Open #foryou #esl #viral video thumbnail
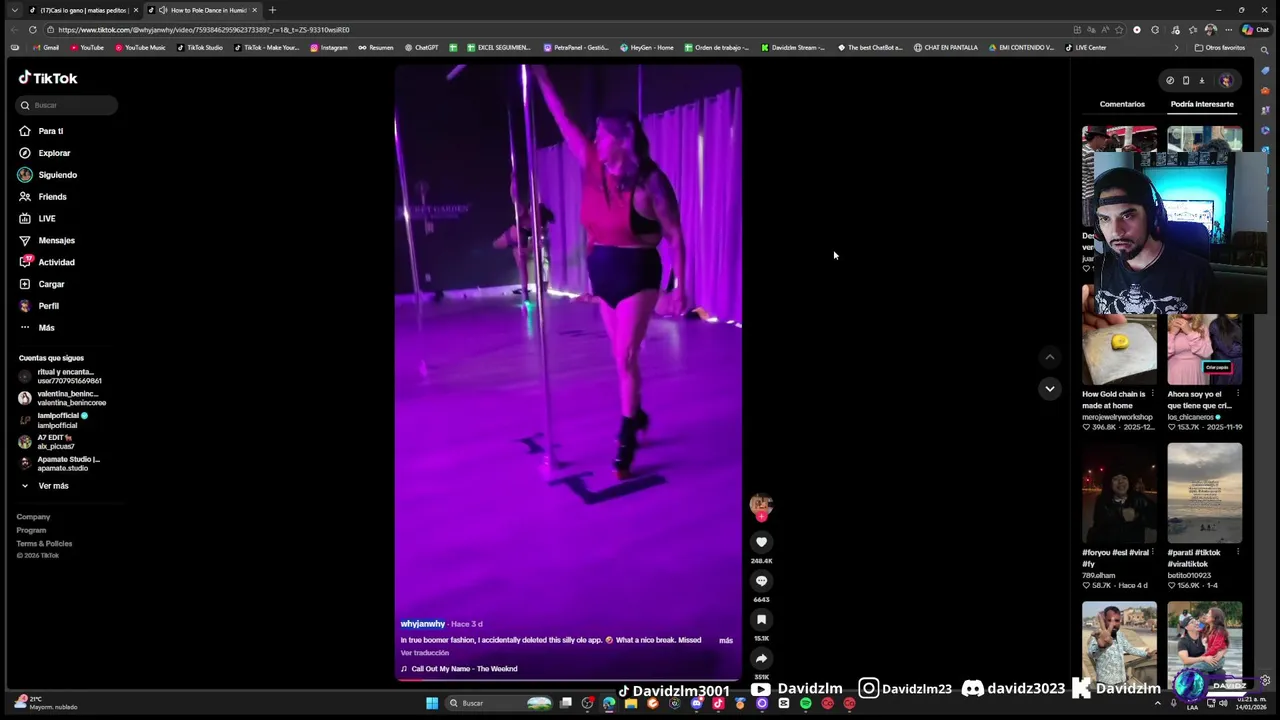This screenshot has height=720, width=1280. point(1119,493)
